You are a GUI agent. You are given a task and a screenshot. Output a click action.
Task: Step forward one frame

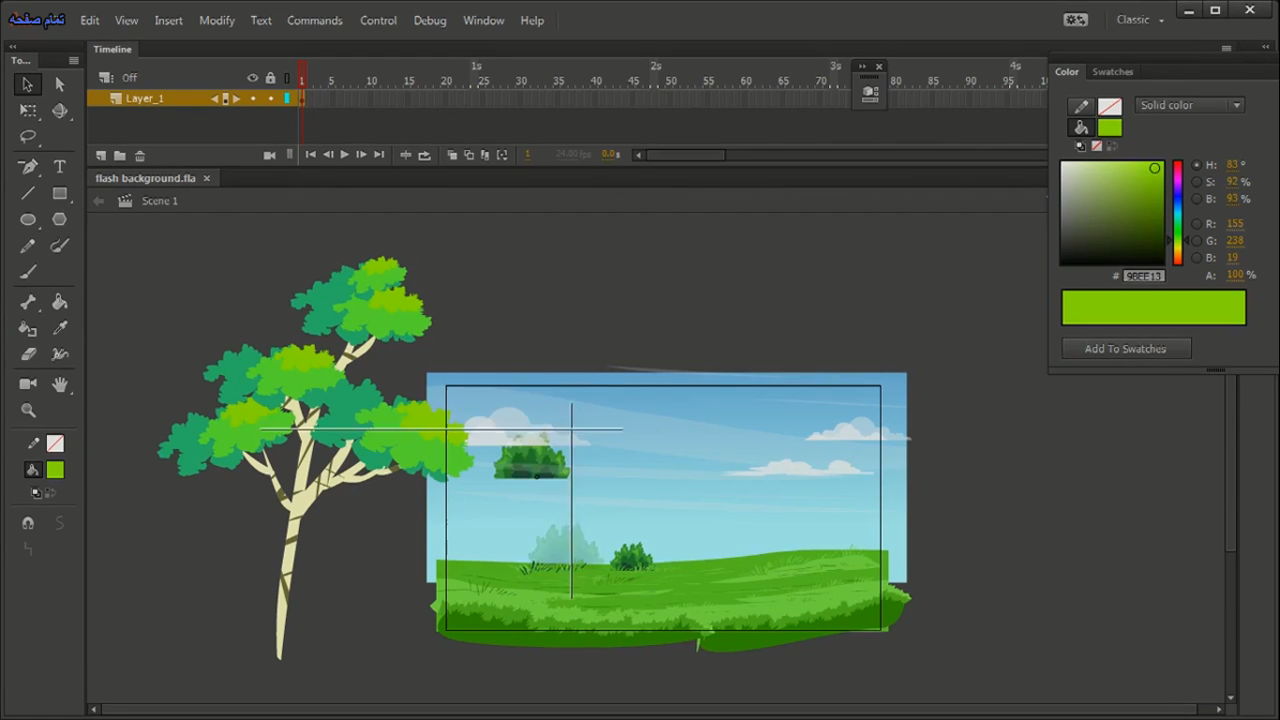click(361, 155)
